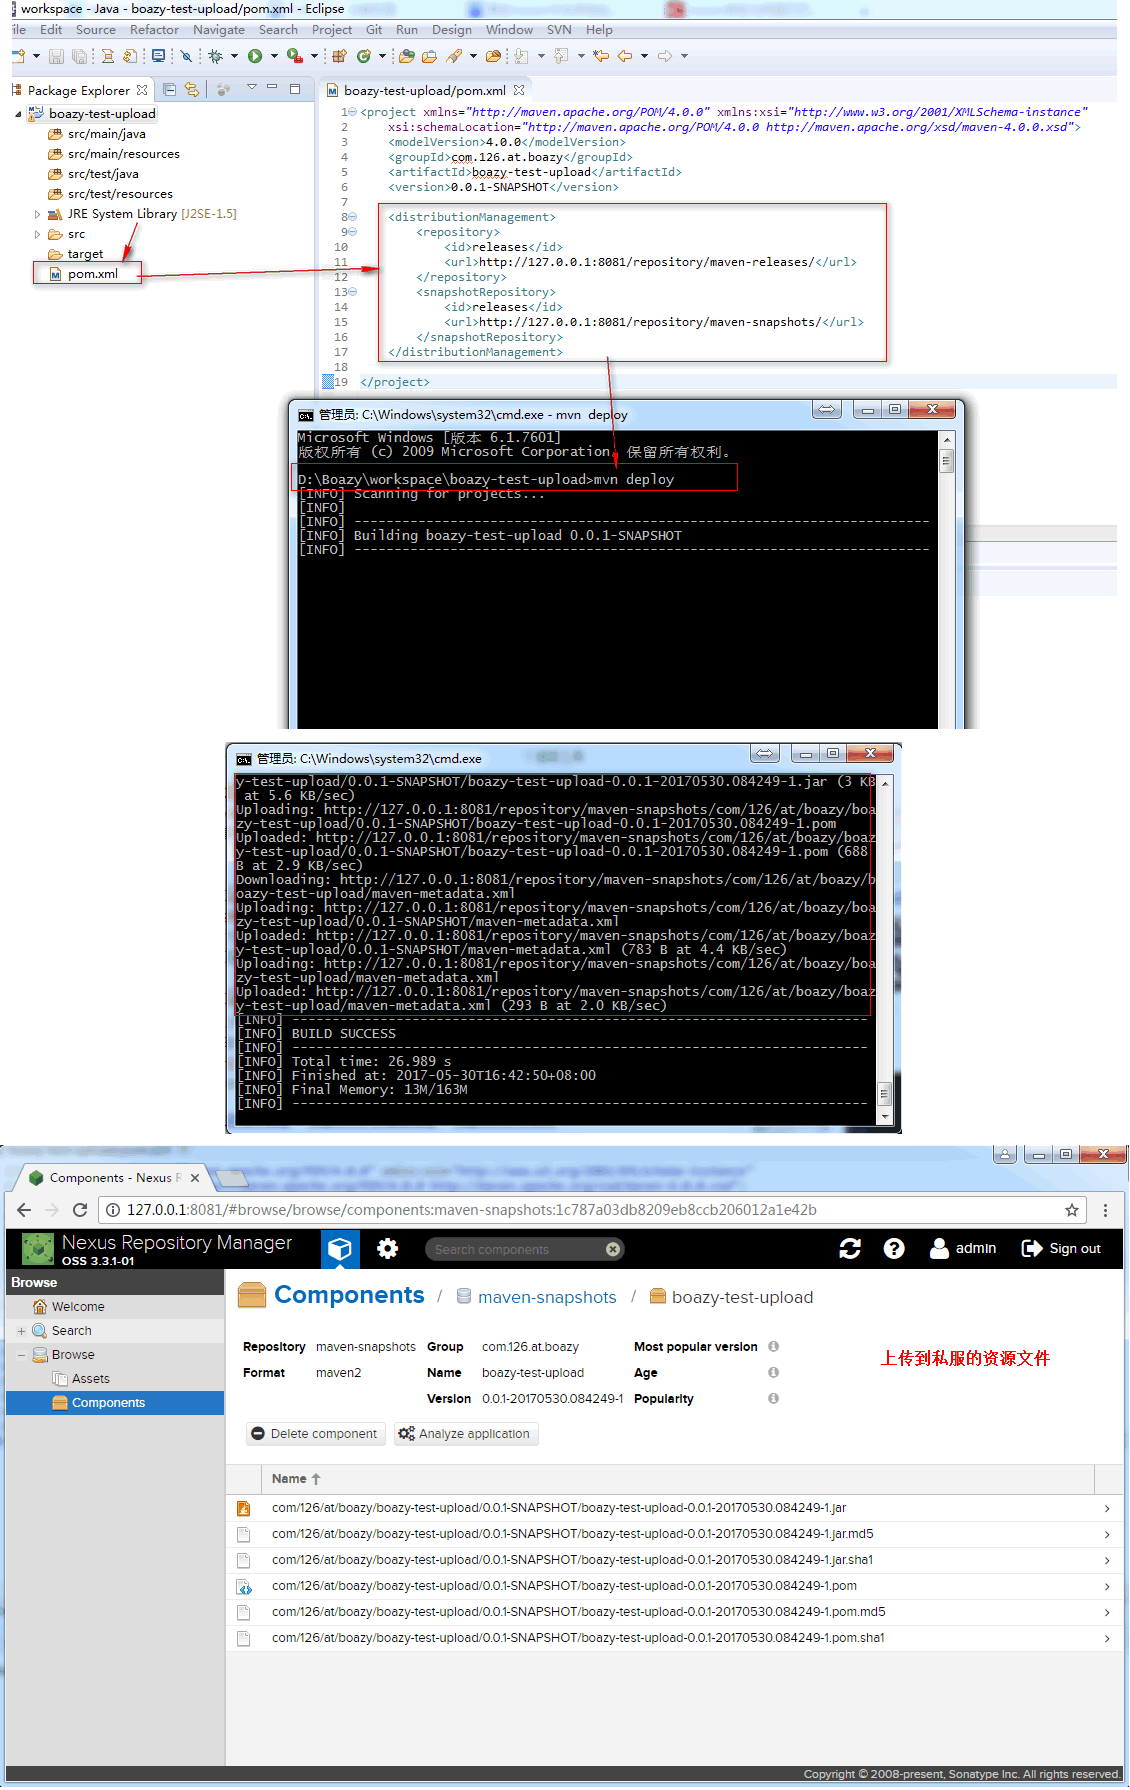Click scrollbar down arrow in lower cmd window

pyautogui.click(x=884, y=1117)
